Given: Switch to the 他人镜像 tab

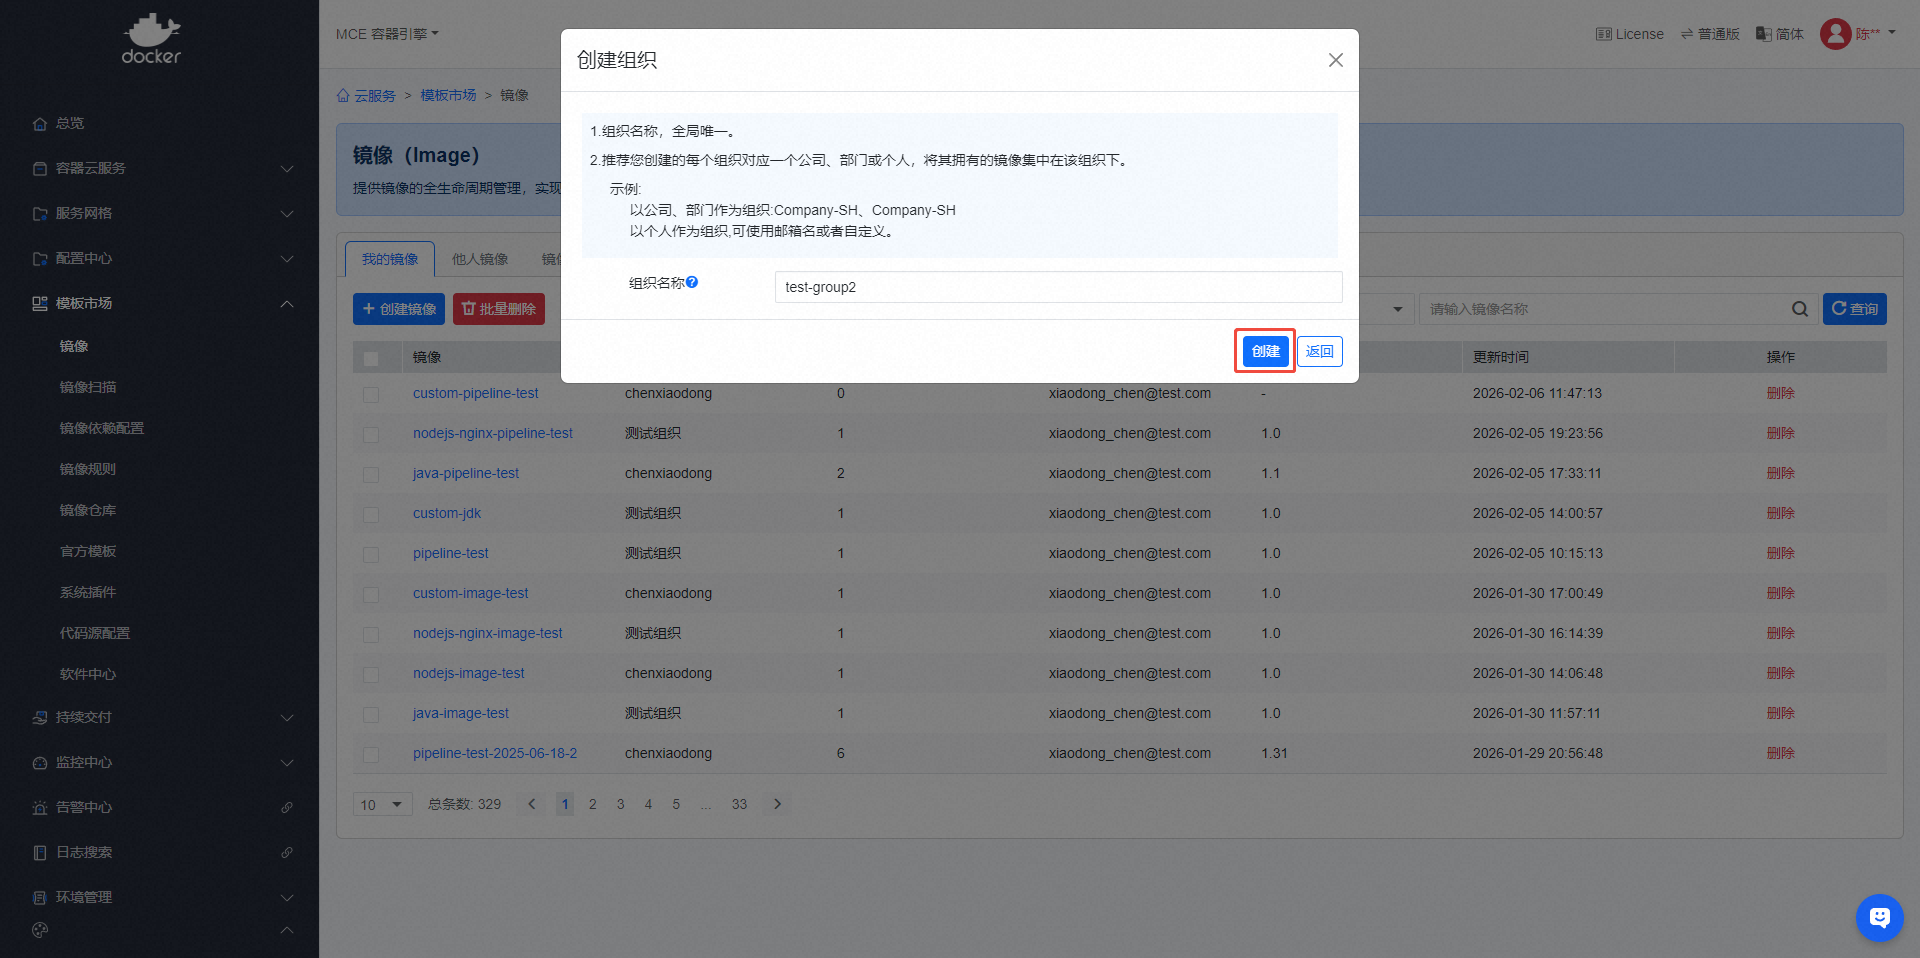Looking at the screenshot, I should coord(480,259).
